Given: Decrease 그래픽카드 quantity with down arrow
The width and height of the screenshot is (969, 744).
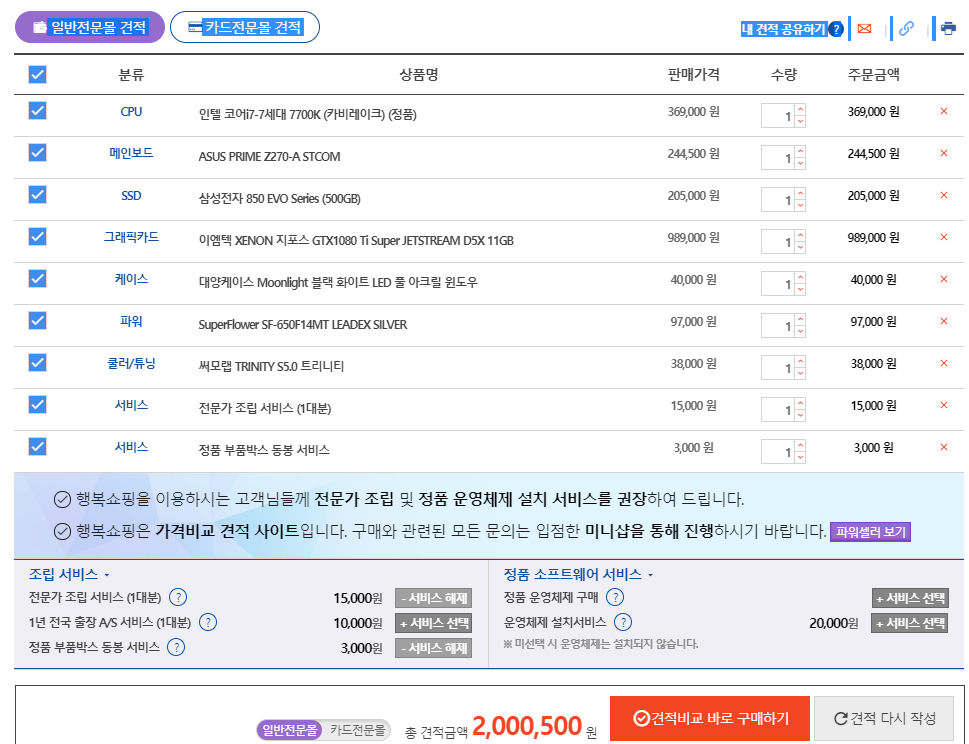Looking at the screenshot, I should [x=800, y=248].
